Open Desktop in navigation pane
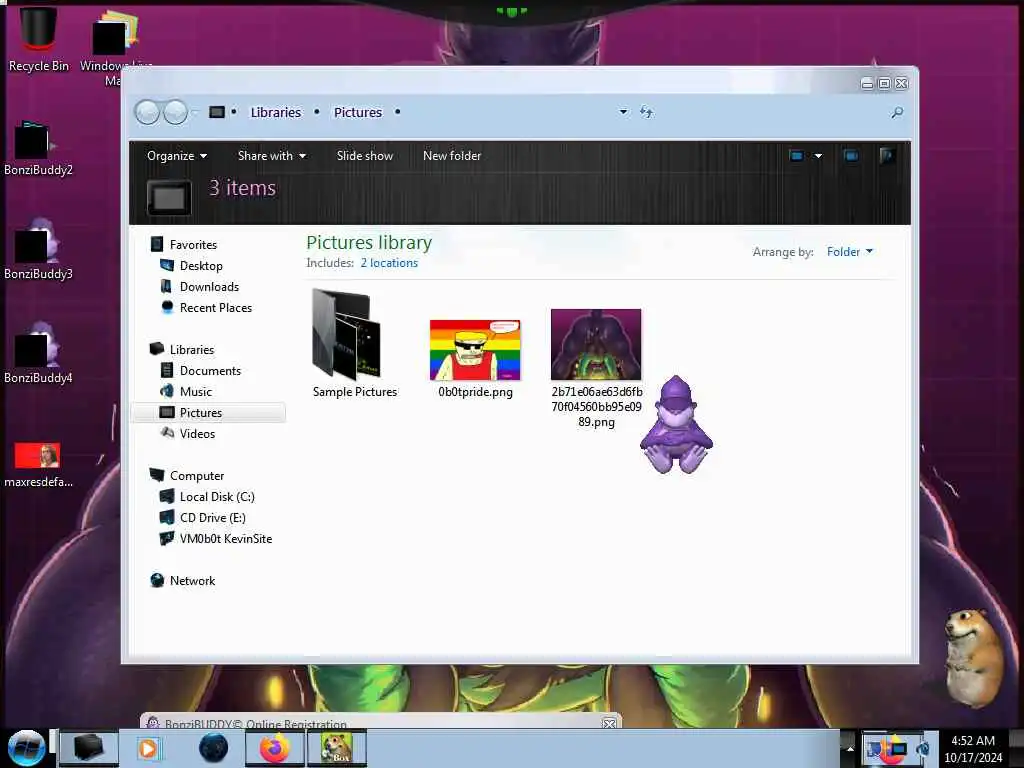Viewport: 1024px width, 768px height. [201, 265]
